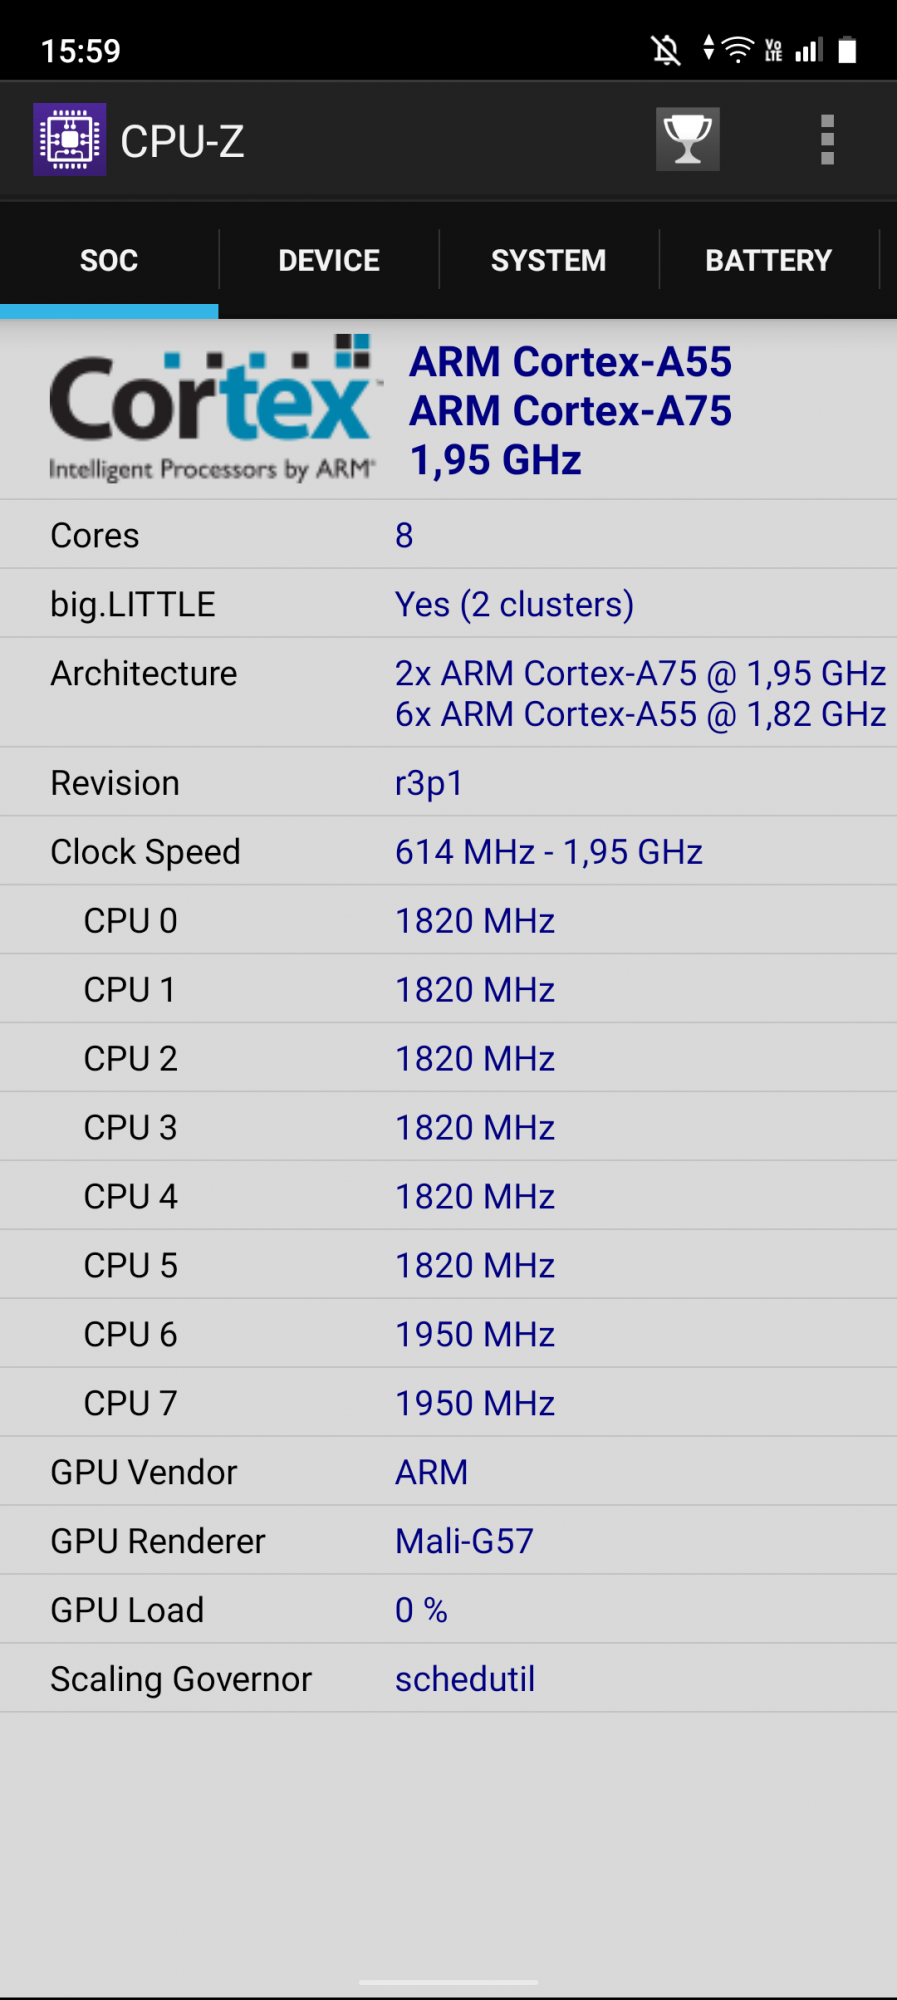Tap the ARM Cortex-A55 header text
Image resolution: width=897 pixels, height=2000 pixels.
click(571, 362)
